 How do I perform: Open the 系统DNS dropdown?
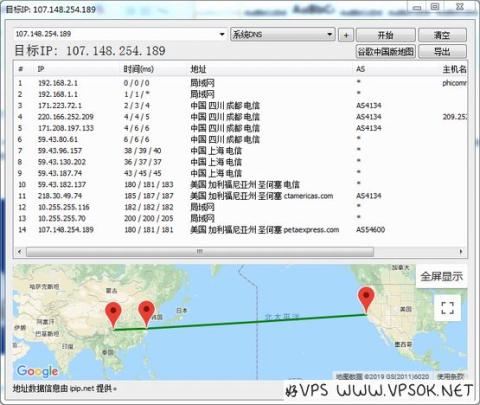(x=283, y=34)
